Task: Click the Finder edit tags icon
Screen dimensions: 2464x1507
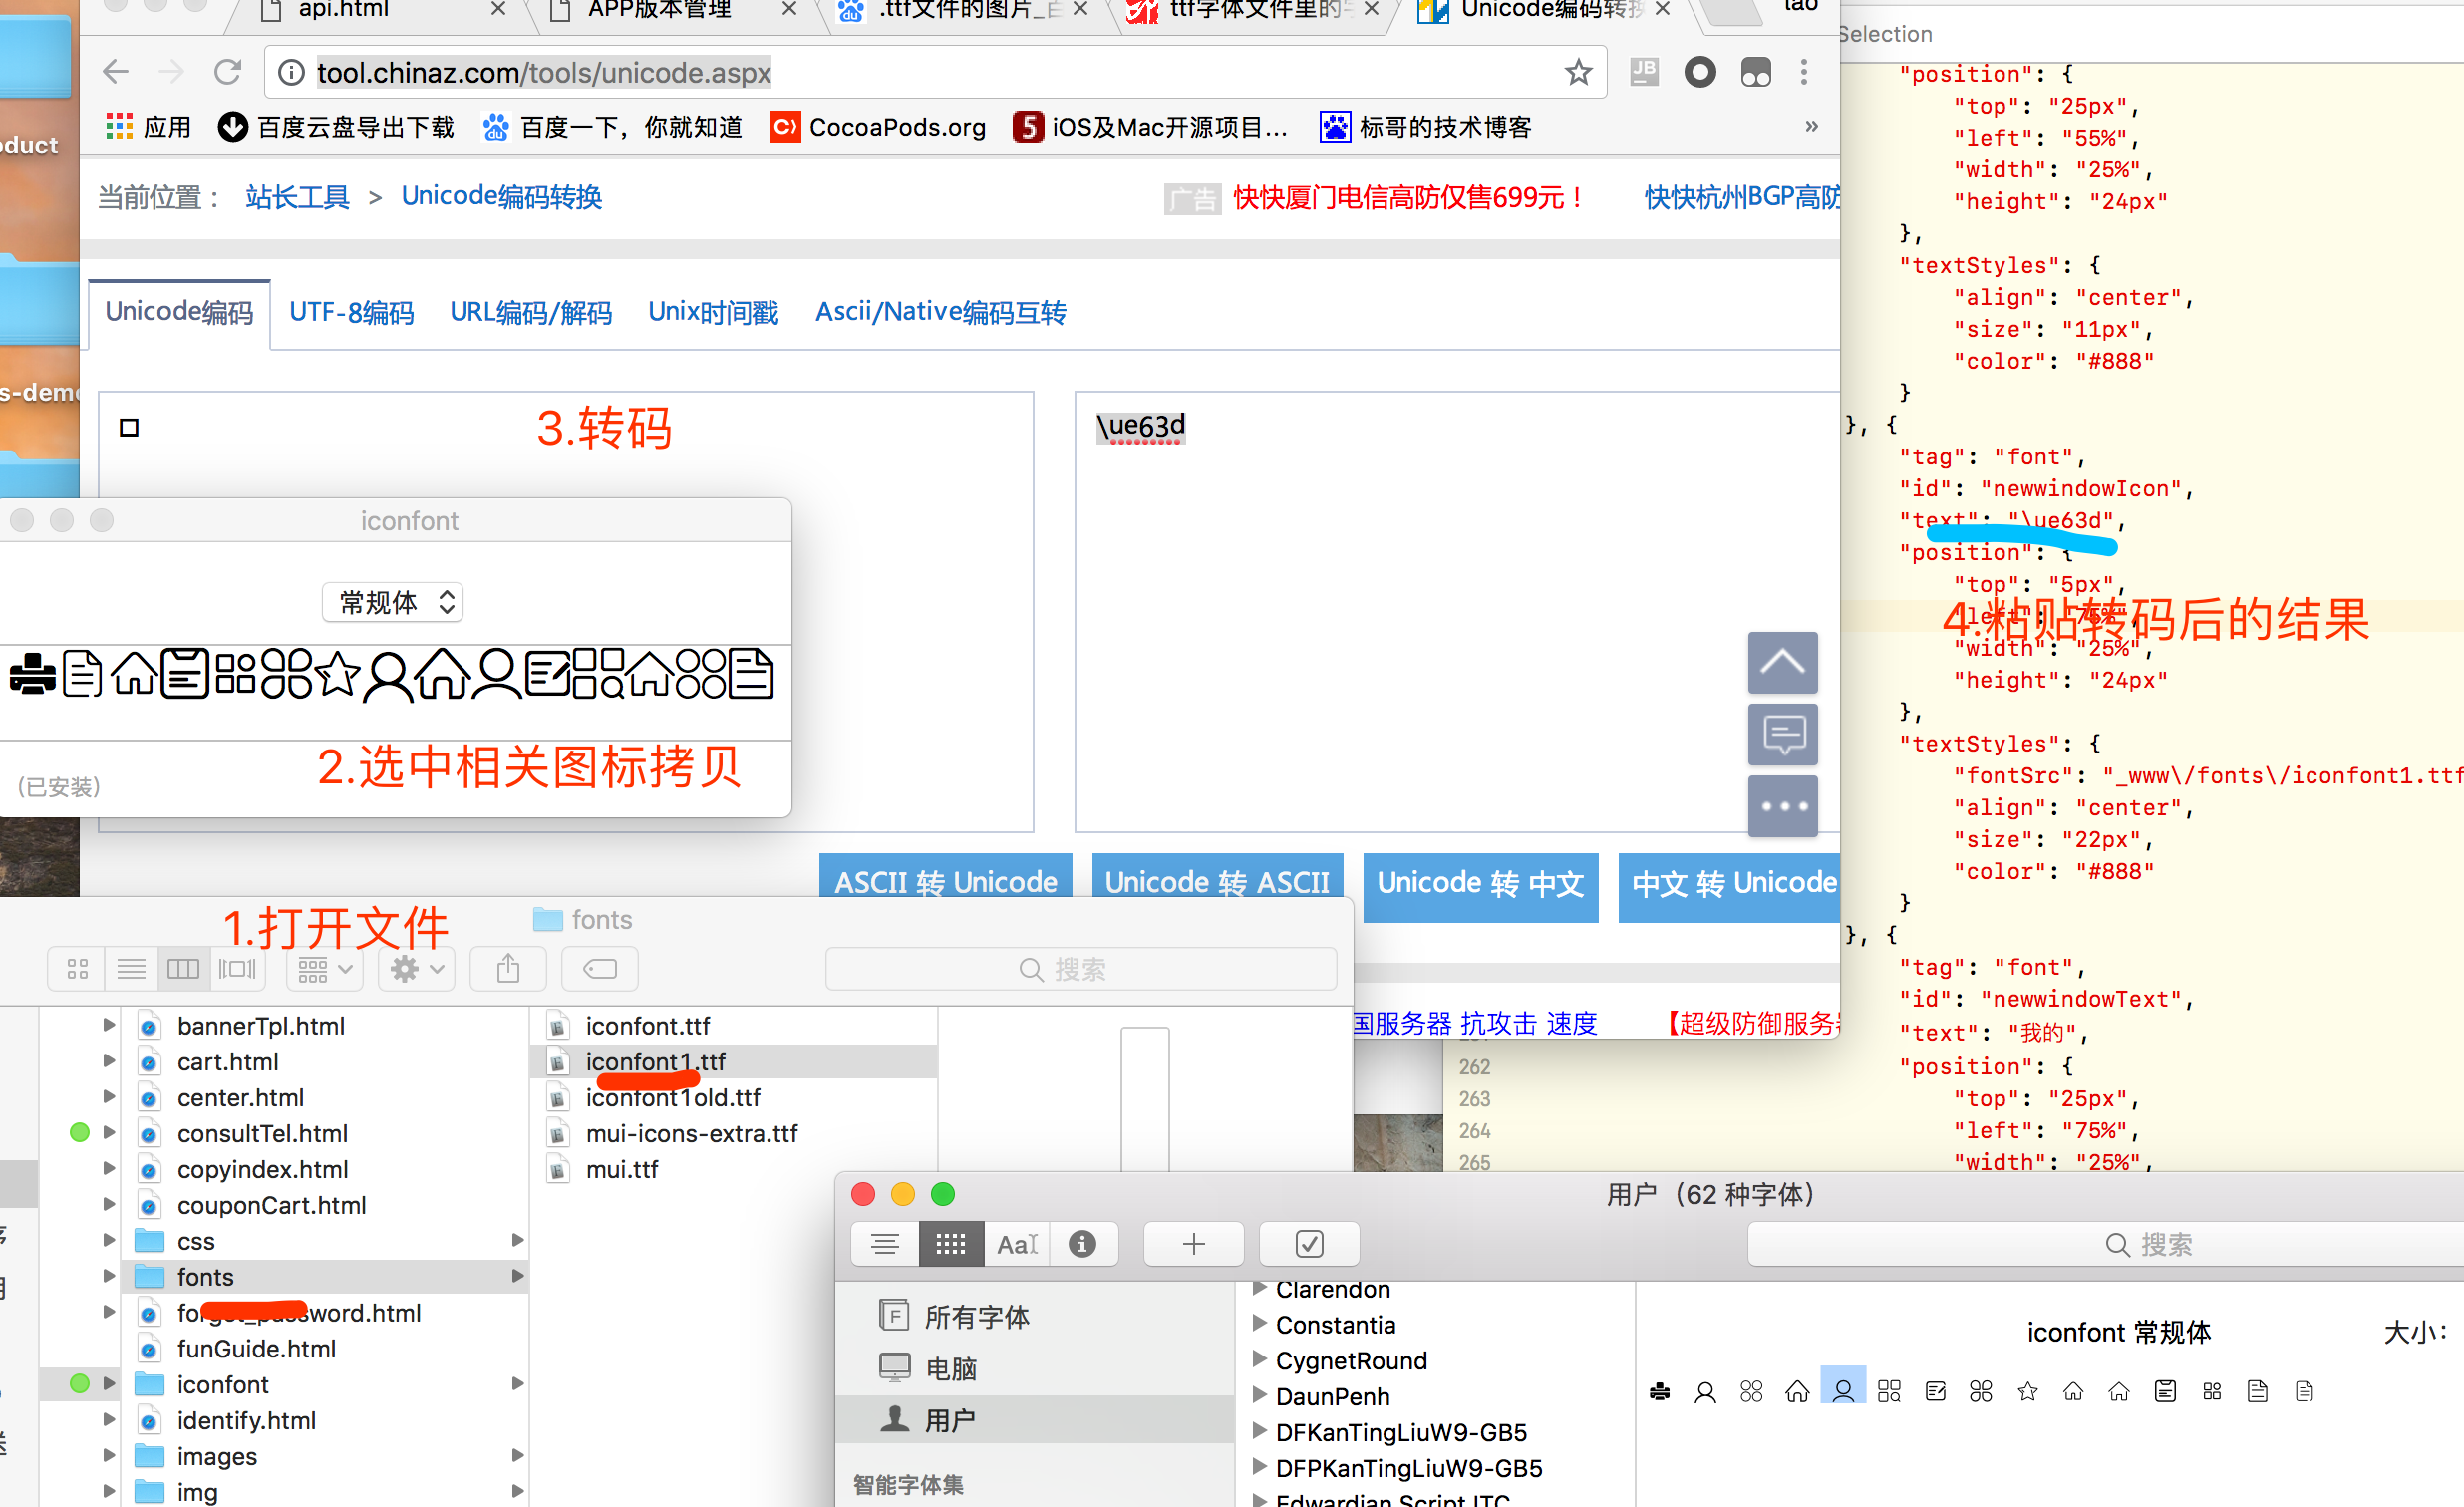Action: pyautogui.click(x=600, y=968)
